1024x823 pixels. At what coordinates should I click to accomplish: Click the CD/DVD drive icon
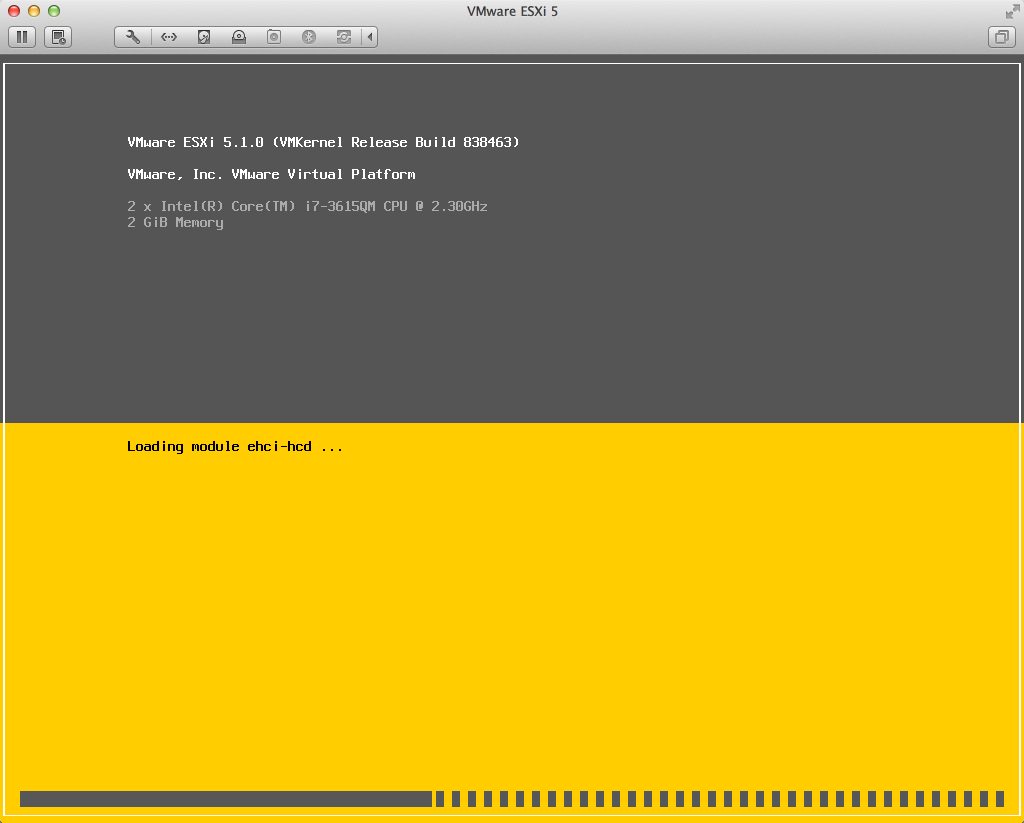tap(239, 37)
